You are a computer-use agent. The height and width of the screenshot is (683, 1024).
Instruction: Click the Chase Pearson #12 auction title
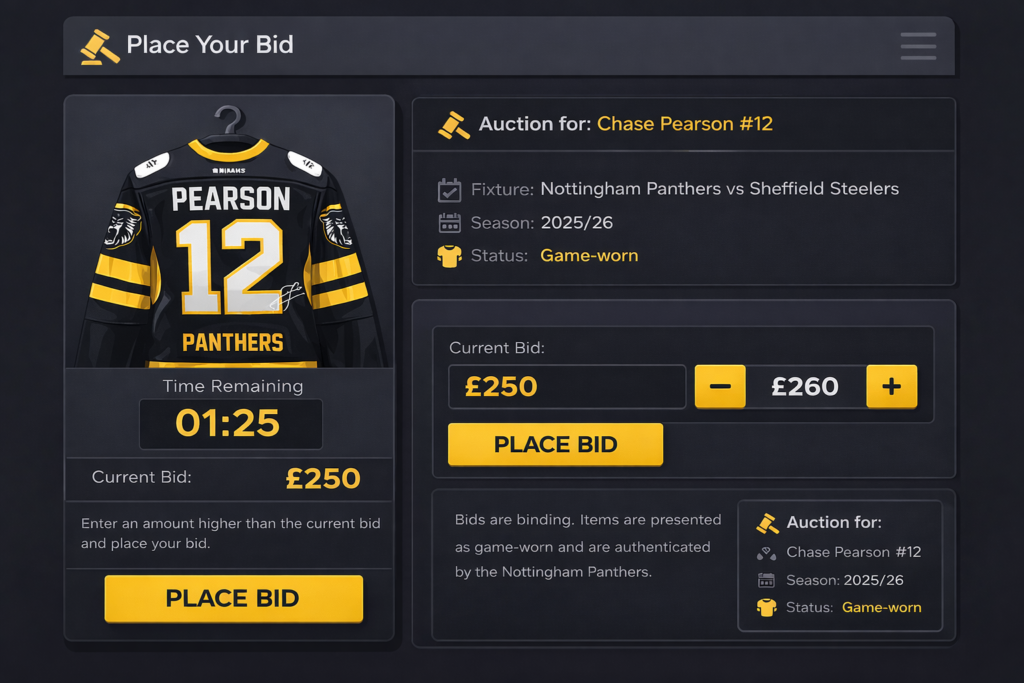[685, 124]
